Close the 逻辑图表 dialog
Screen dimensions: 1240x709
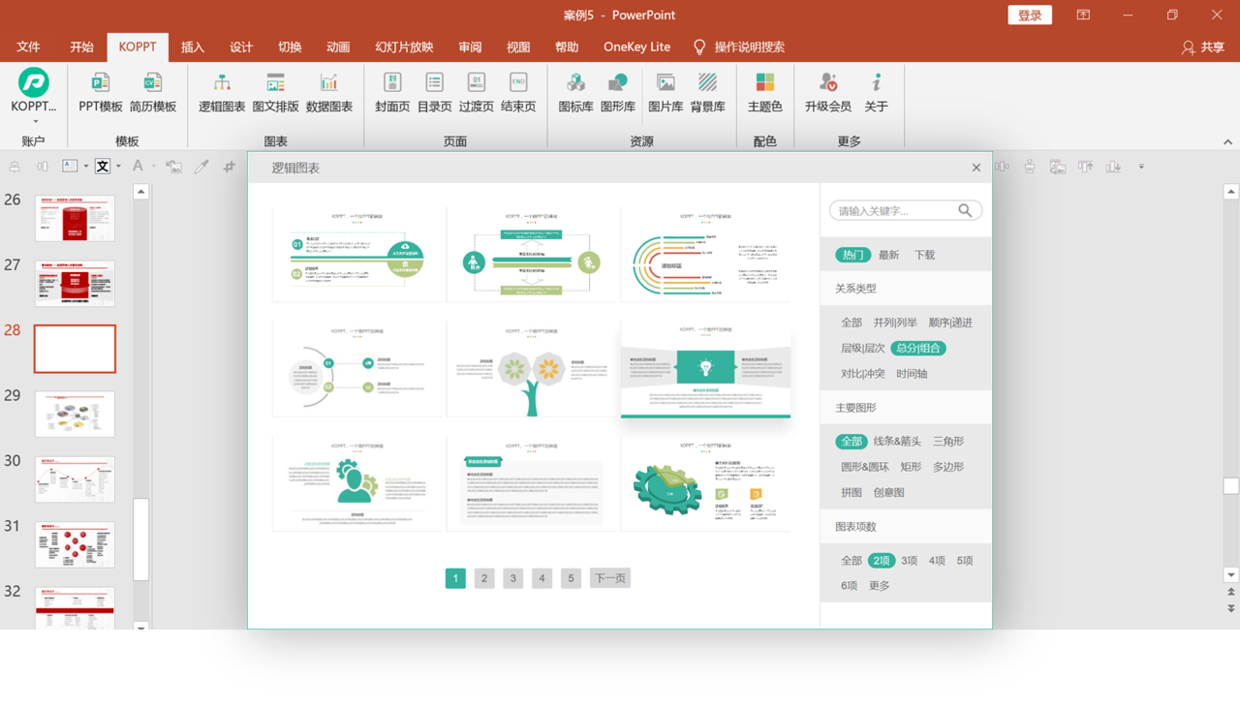[976, 168]
